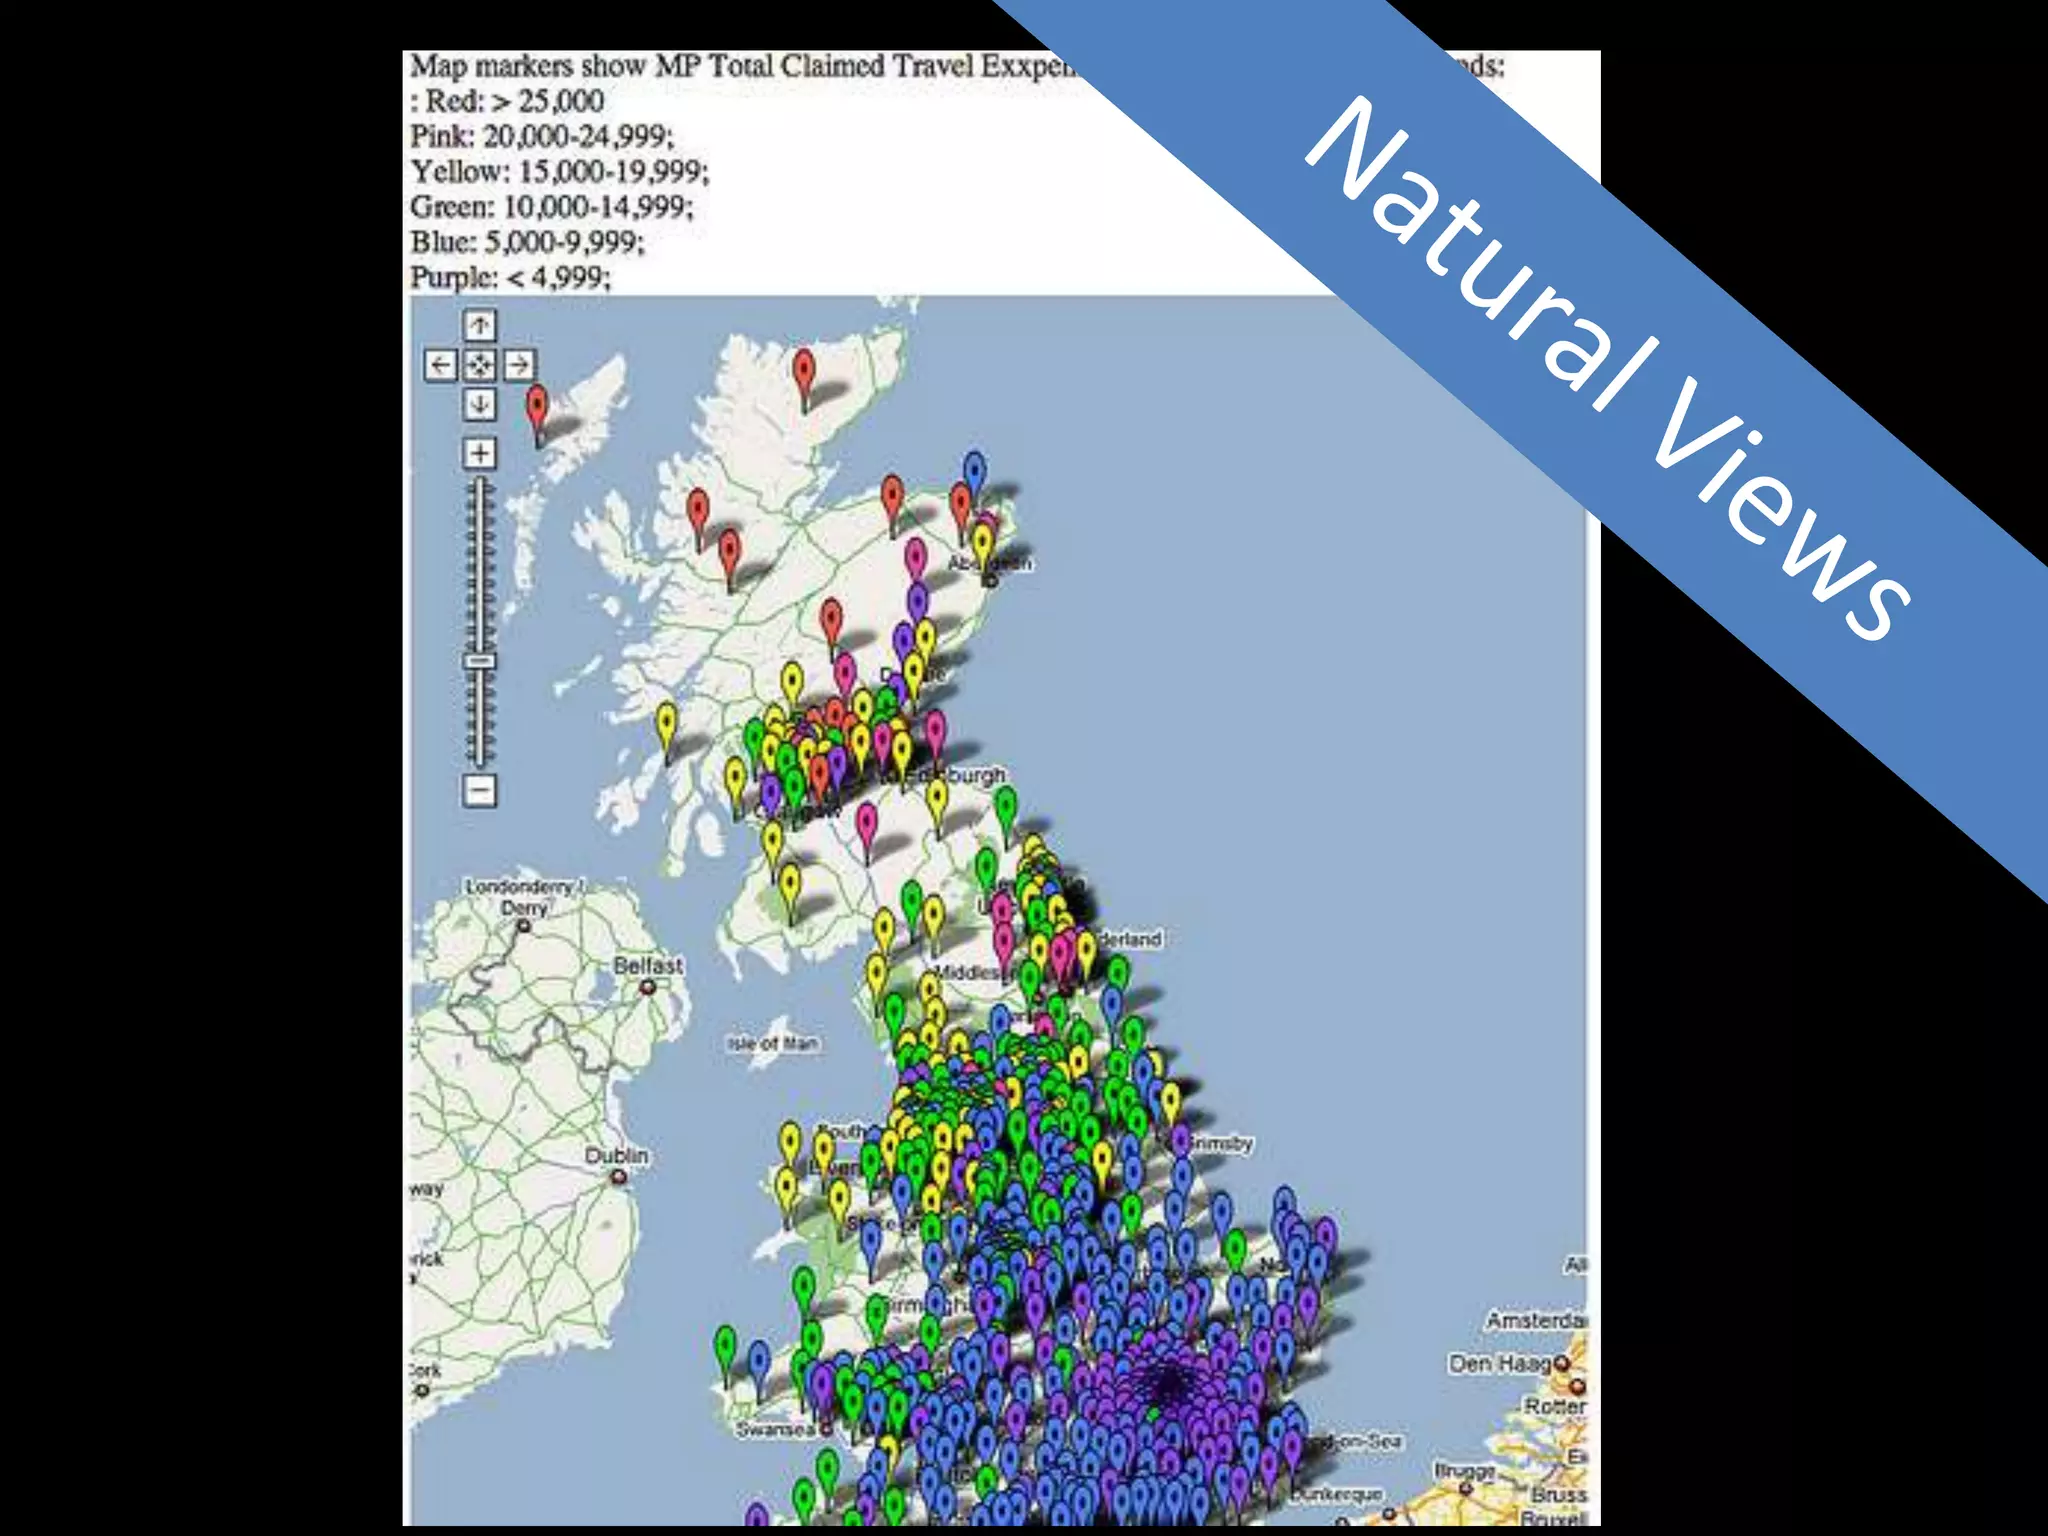Click the Londonderry/Derry city dot
Viewport: 2048px width, 1536px height.
click(x=523, y=927)
